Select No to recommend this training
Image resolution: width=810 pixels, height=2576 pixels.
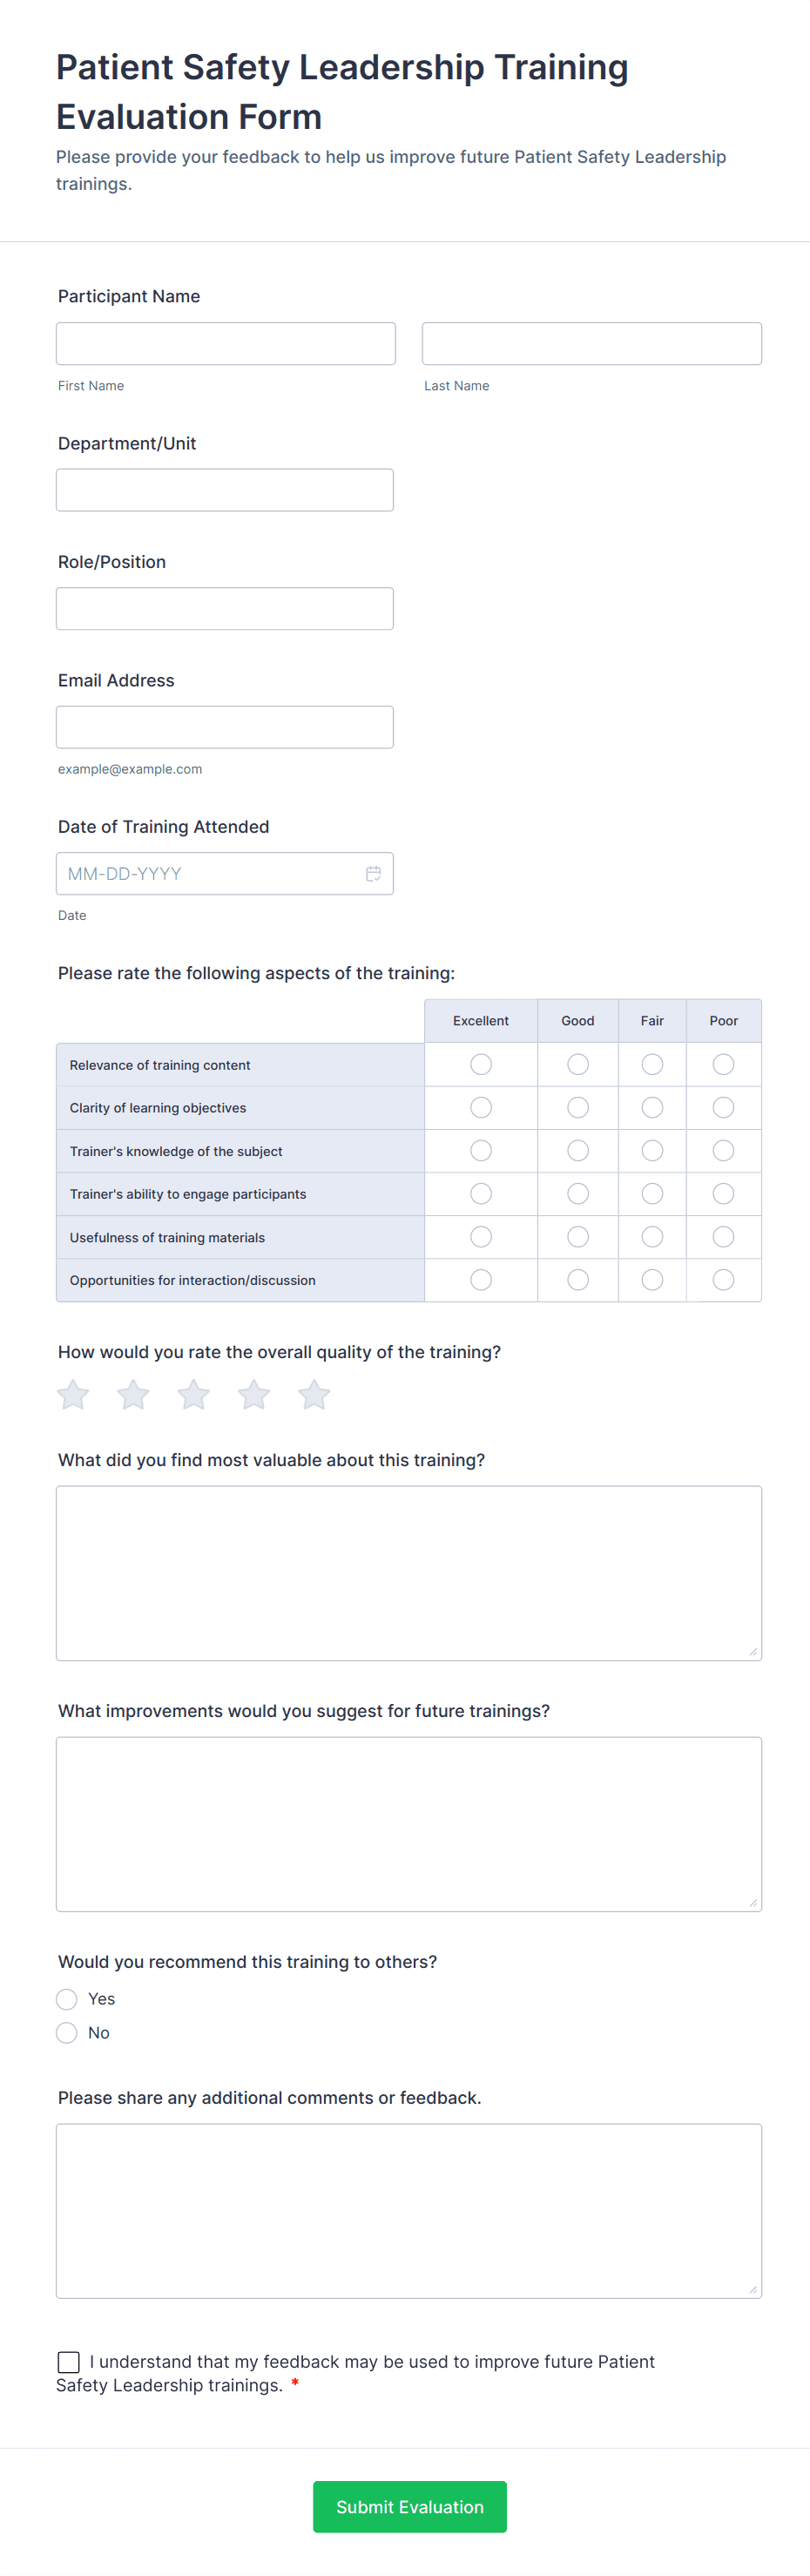pyautogui.click(x=66, y=2032)
